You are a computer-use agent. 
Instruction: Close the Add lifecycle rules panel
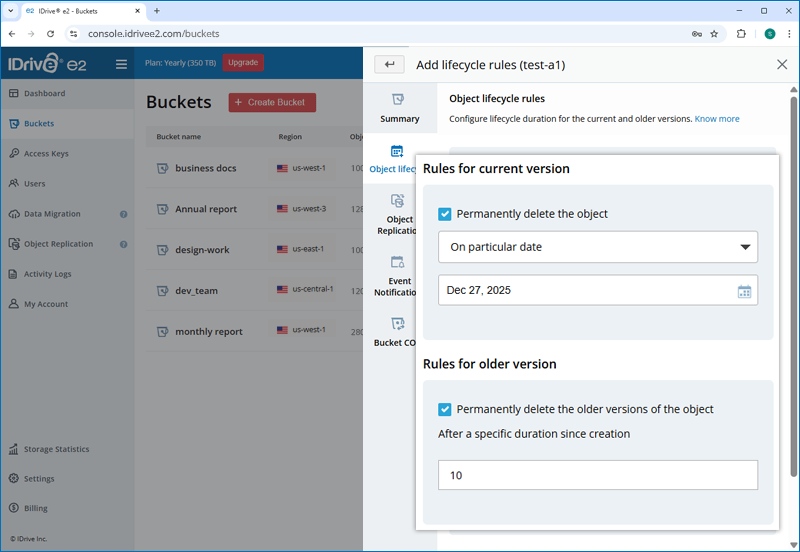click(x=782, y=64)
